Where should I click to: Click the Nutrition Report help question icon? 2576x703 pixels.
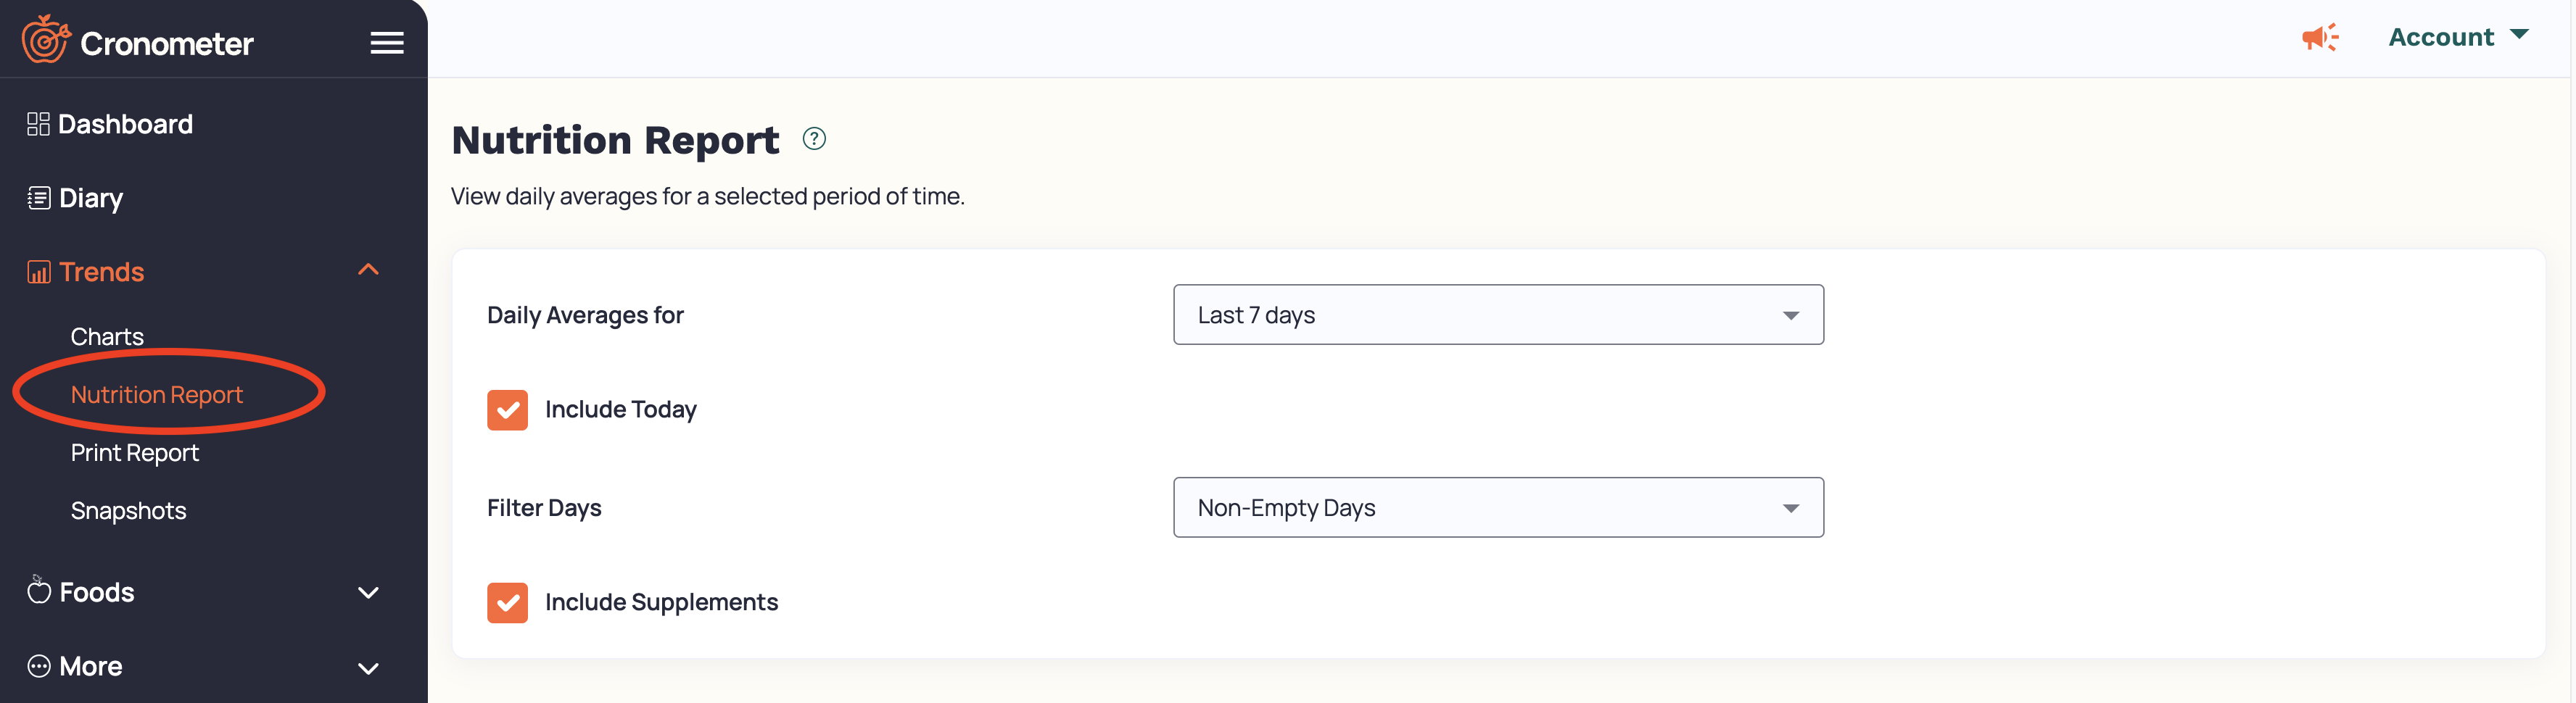[x=814, y=139]
